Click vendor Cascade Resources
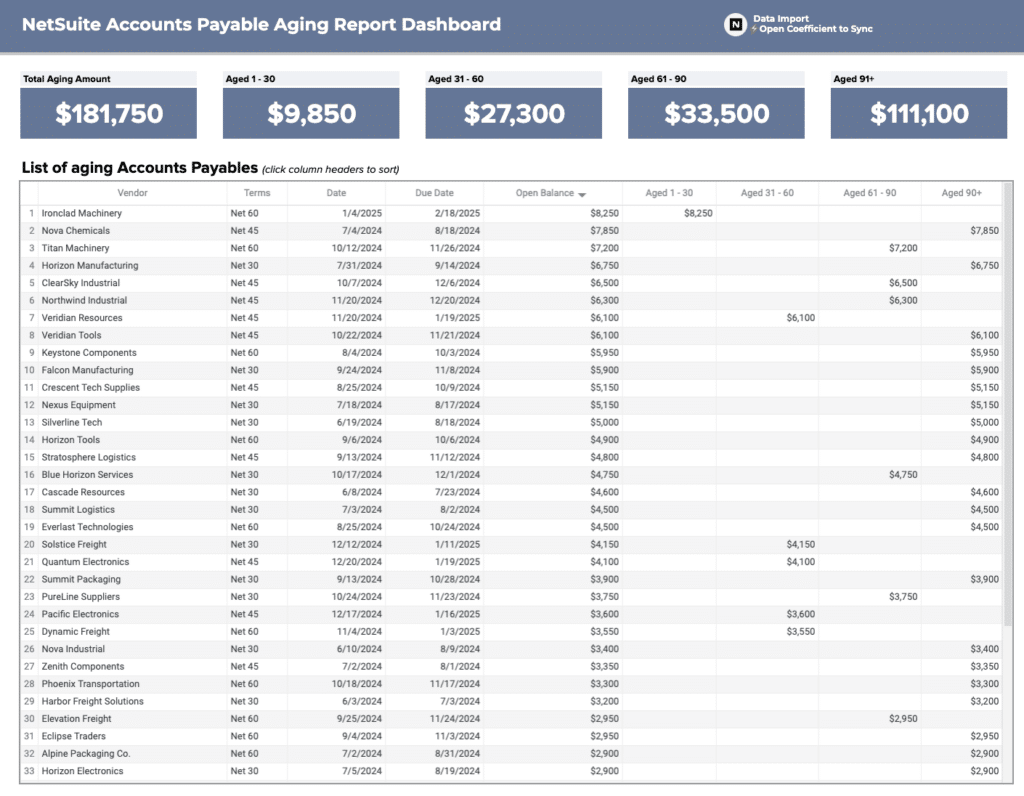Image resolution: width=1024 pixels, height=796 pixels. [83, 492]
